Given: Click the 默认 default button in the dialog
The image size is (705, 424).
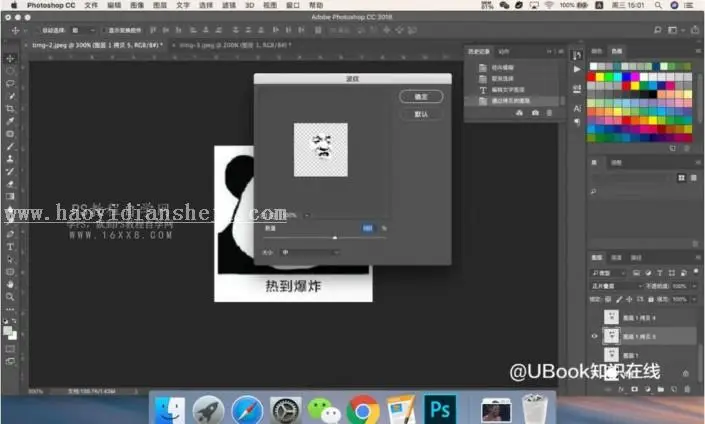Looking at the screenshot, I should pos(421,114).
